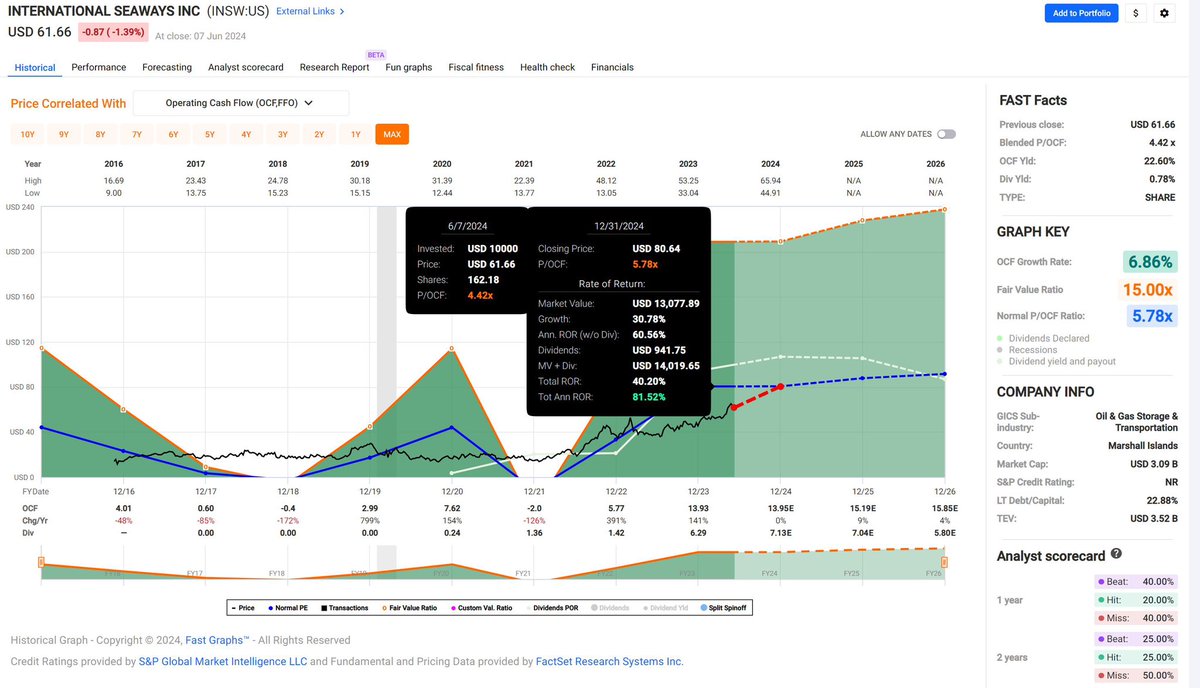
Task: Select the 4Y time range
Action: click(246, 134)
